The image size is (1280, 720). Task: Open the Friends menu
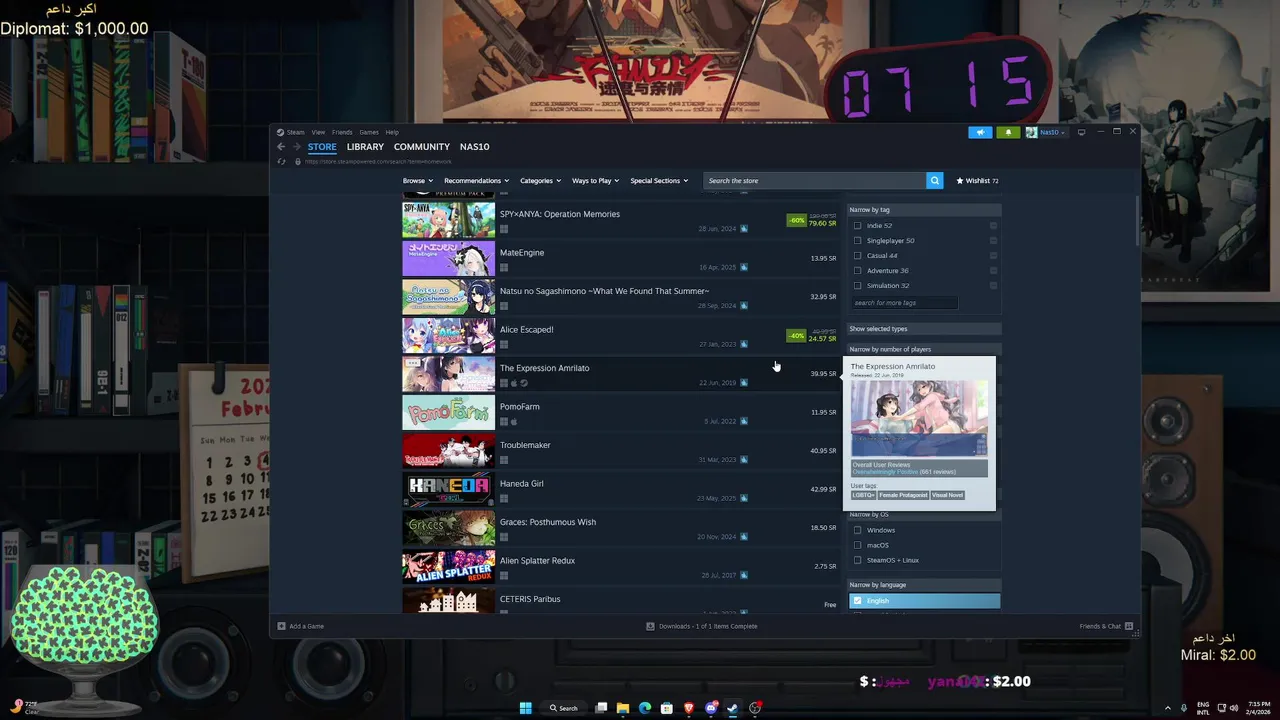click(342, 132)
